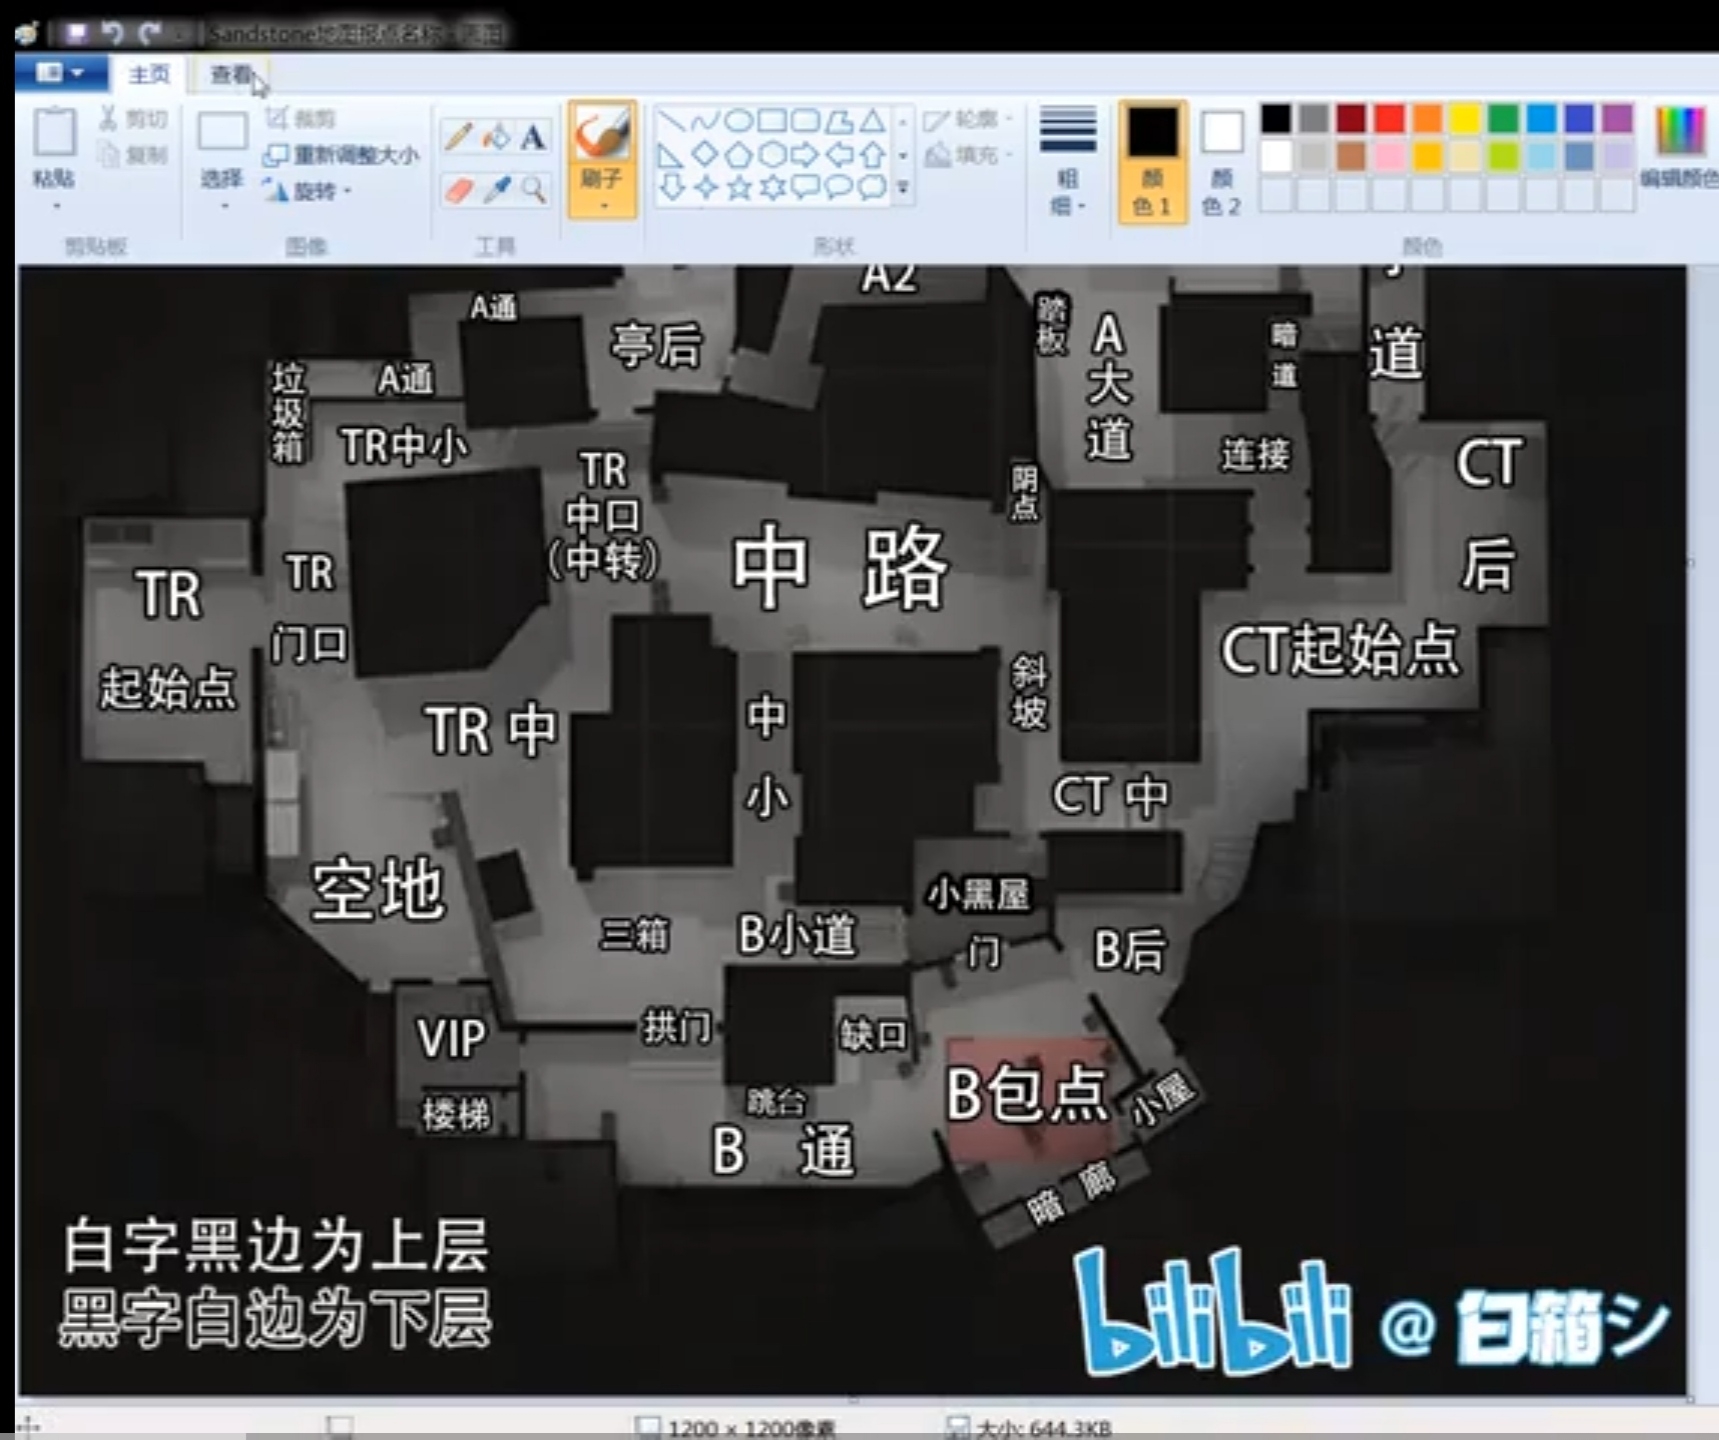
Task: Choose the Curve shape
Action: 705,122
